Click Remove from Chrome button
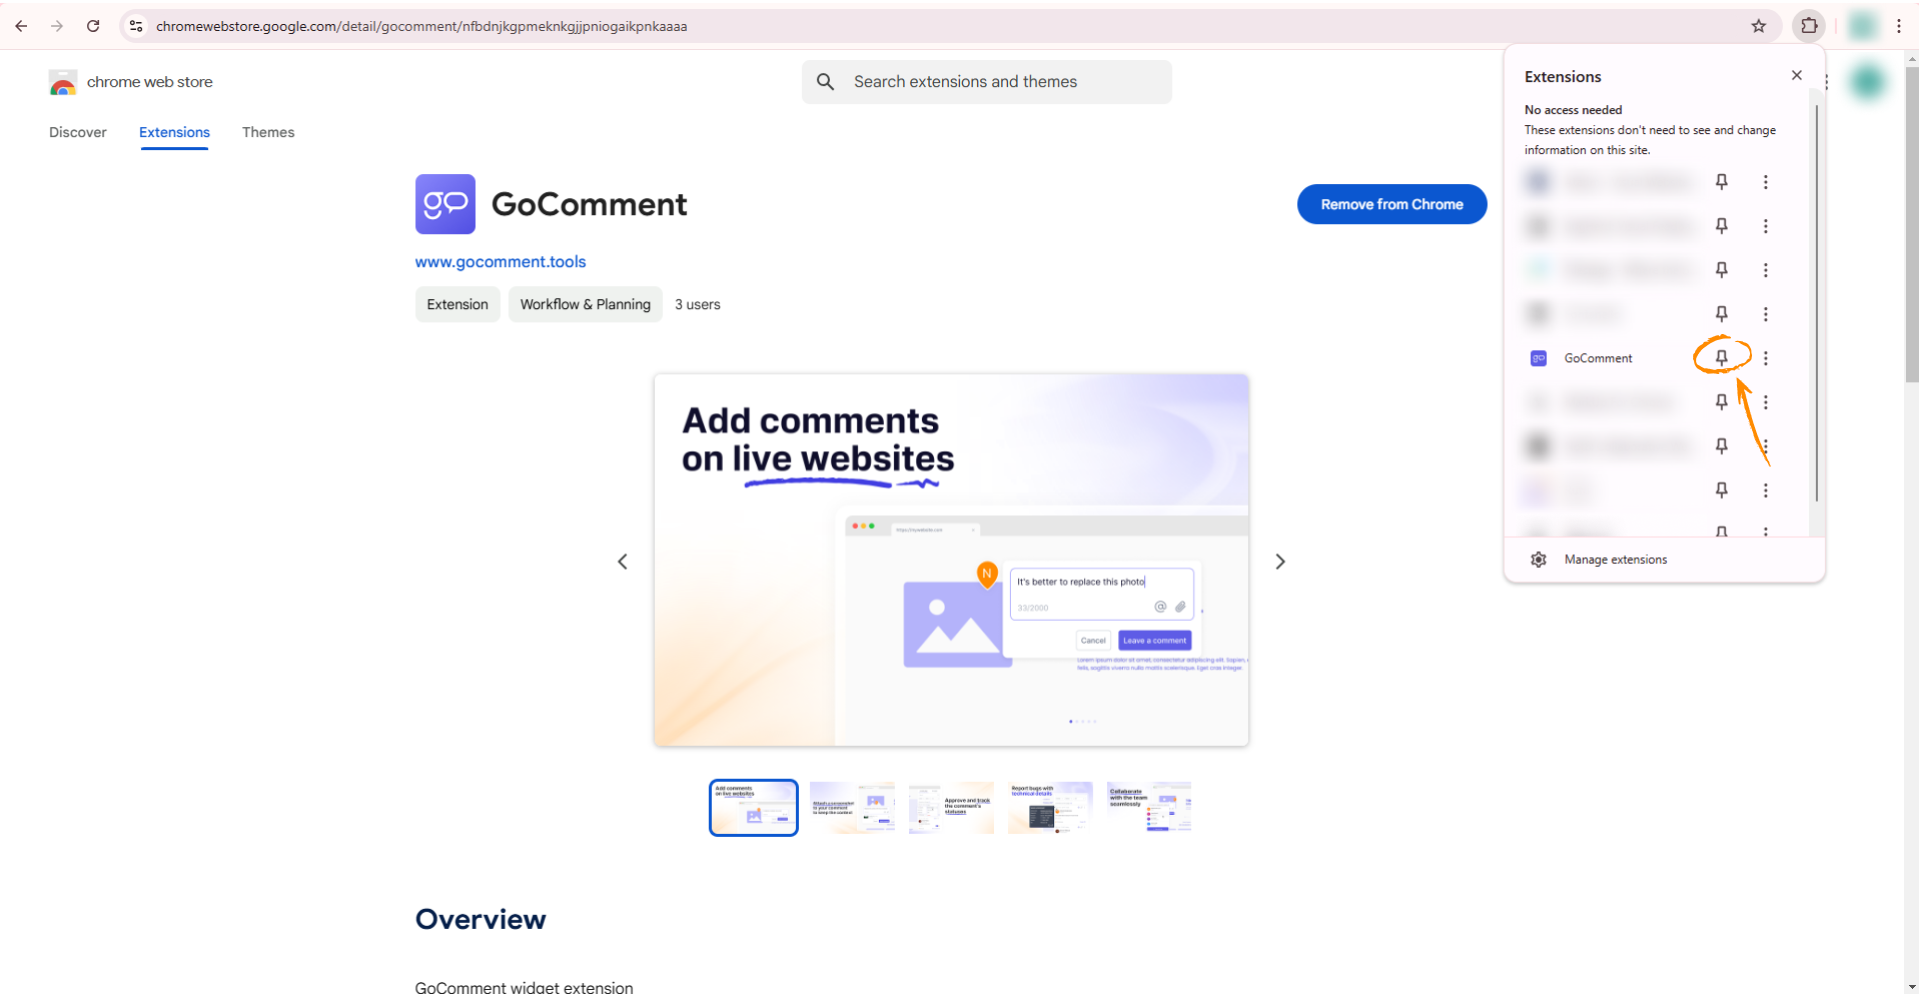Image resolution: width=1919 pixels, height=994 pixels. (1391, 204)
